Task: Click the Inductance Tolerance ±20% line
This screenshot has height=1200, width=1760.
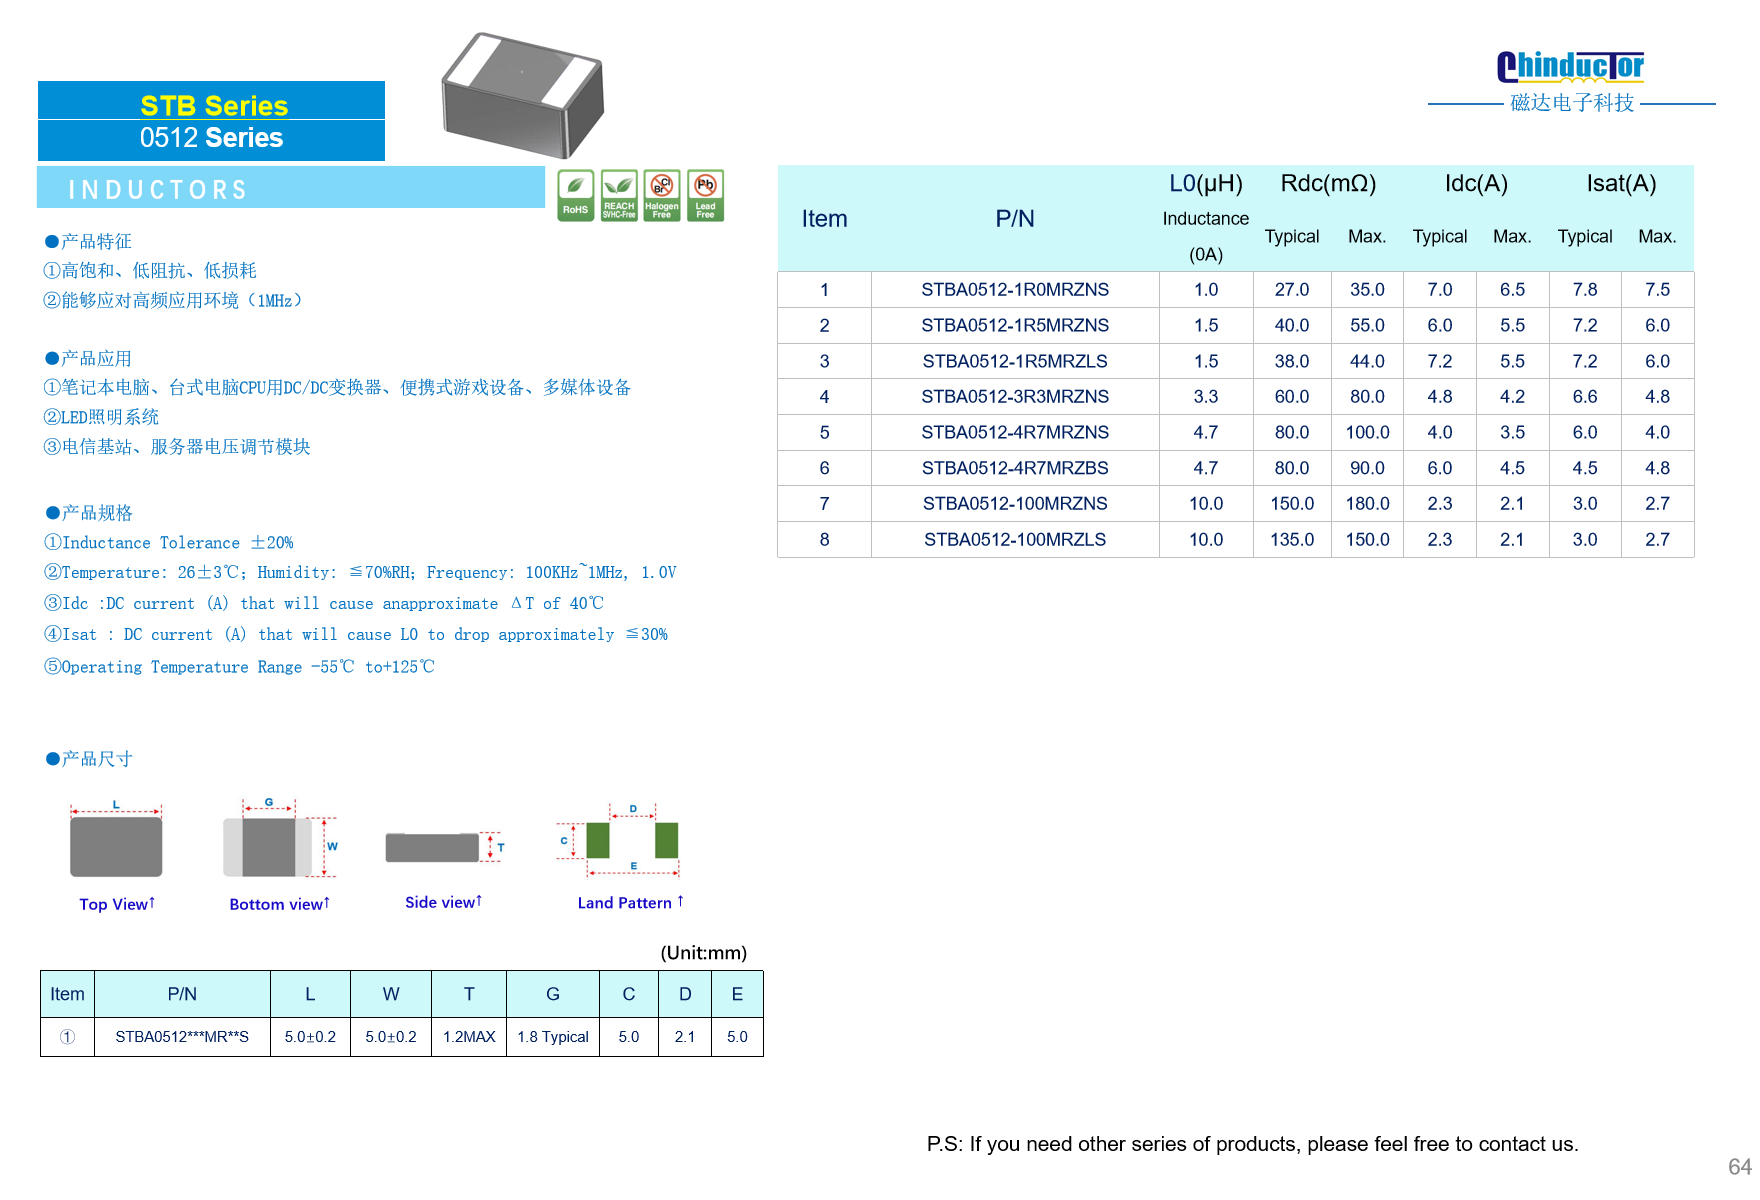Action: point(168,543)
